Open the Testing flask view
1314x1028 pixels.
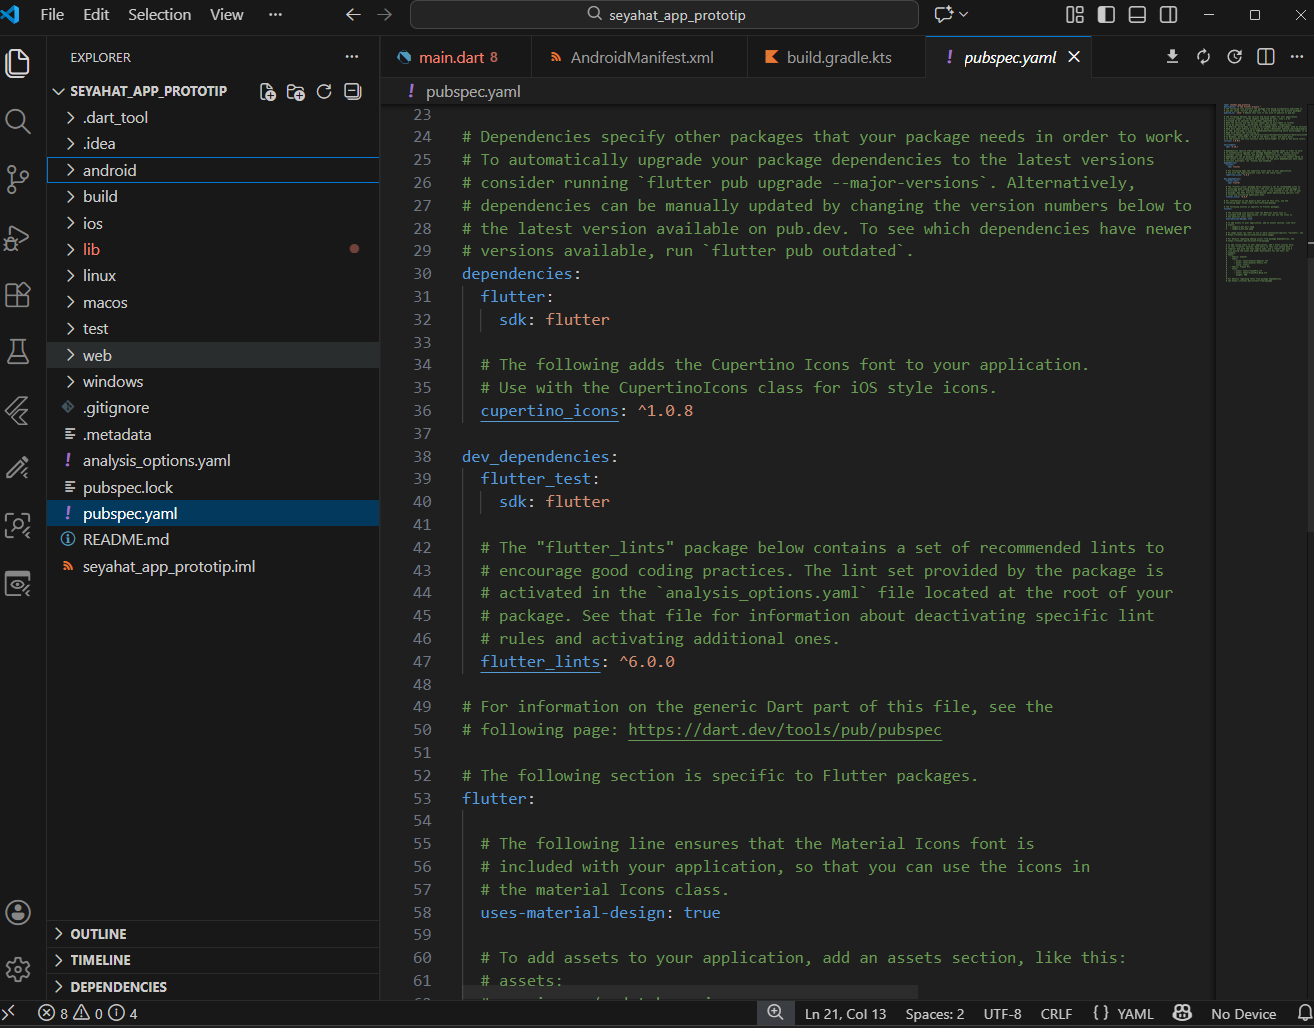(18, 351)
